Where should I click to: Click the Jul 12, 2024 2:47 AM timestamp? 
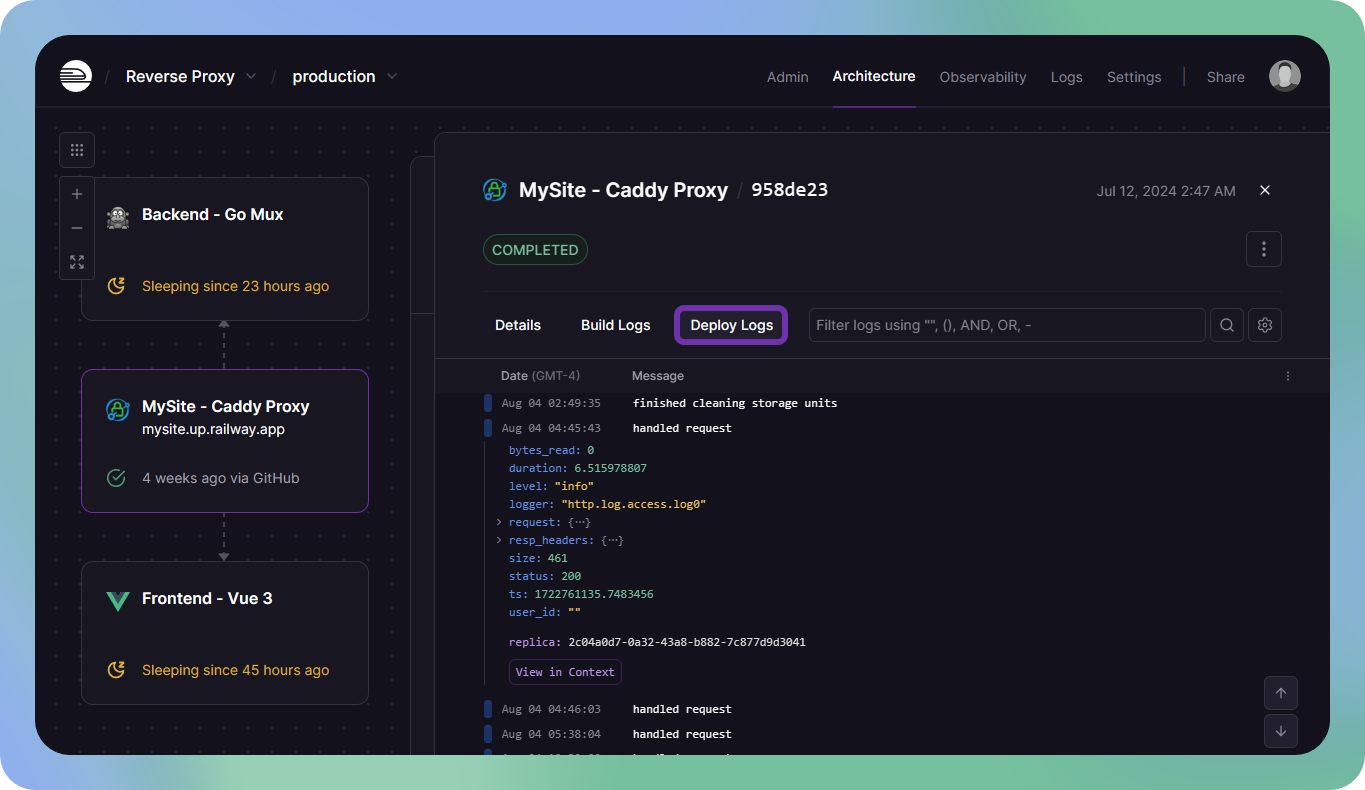[x=1166, y=191]
